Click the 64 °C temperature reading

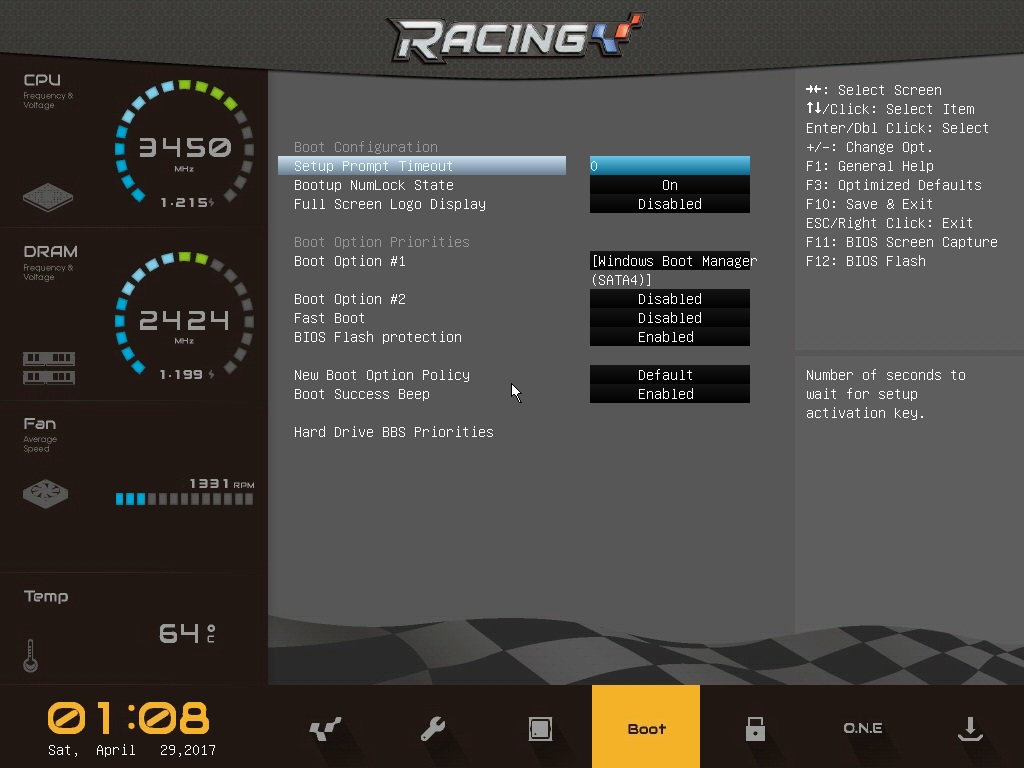click(x=187, y=633)
